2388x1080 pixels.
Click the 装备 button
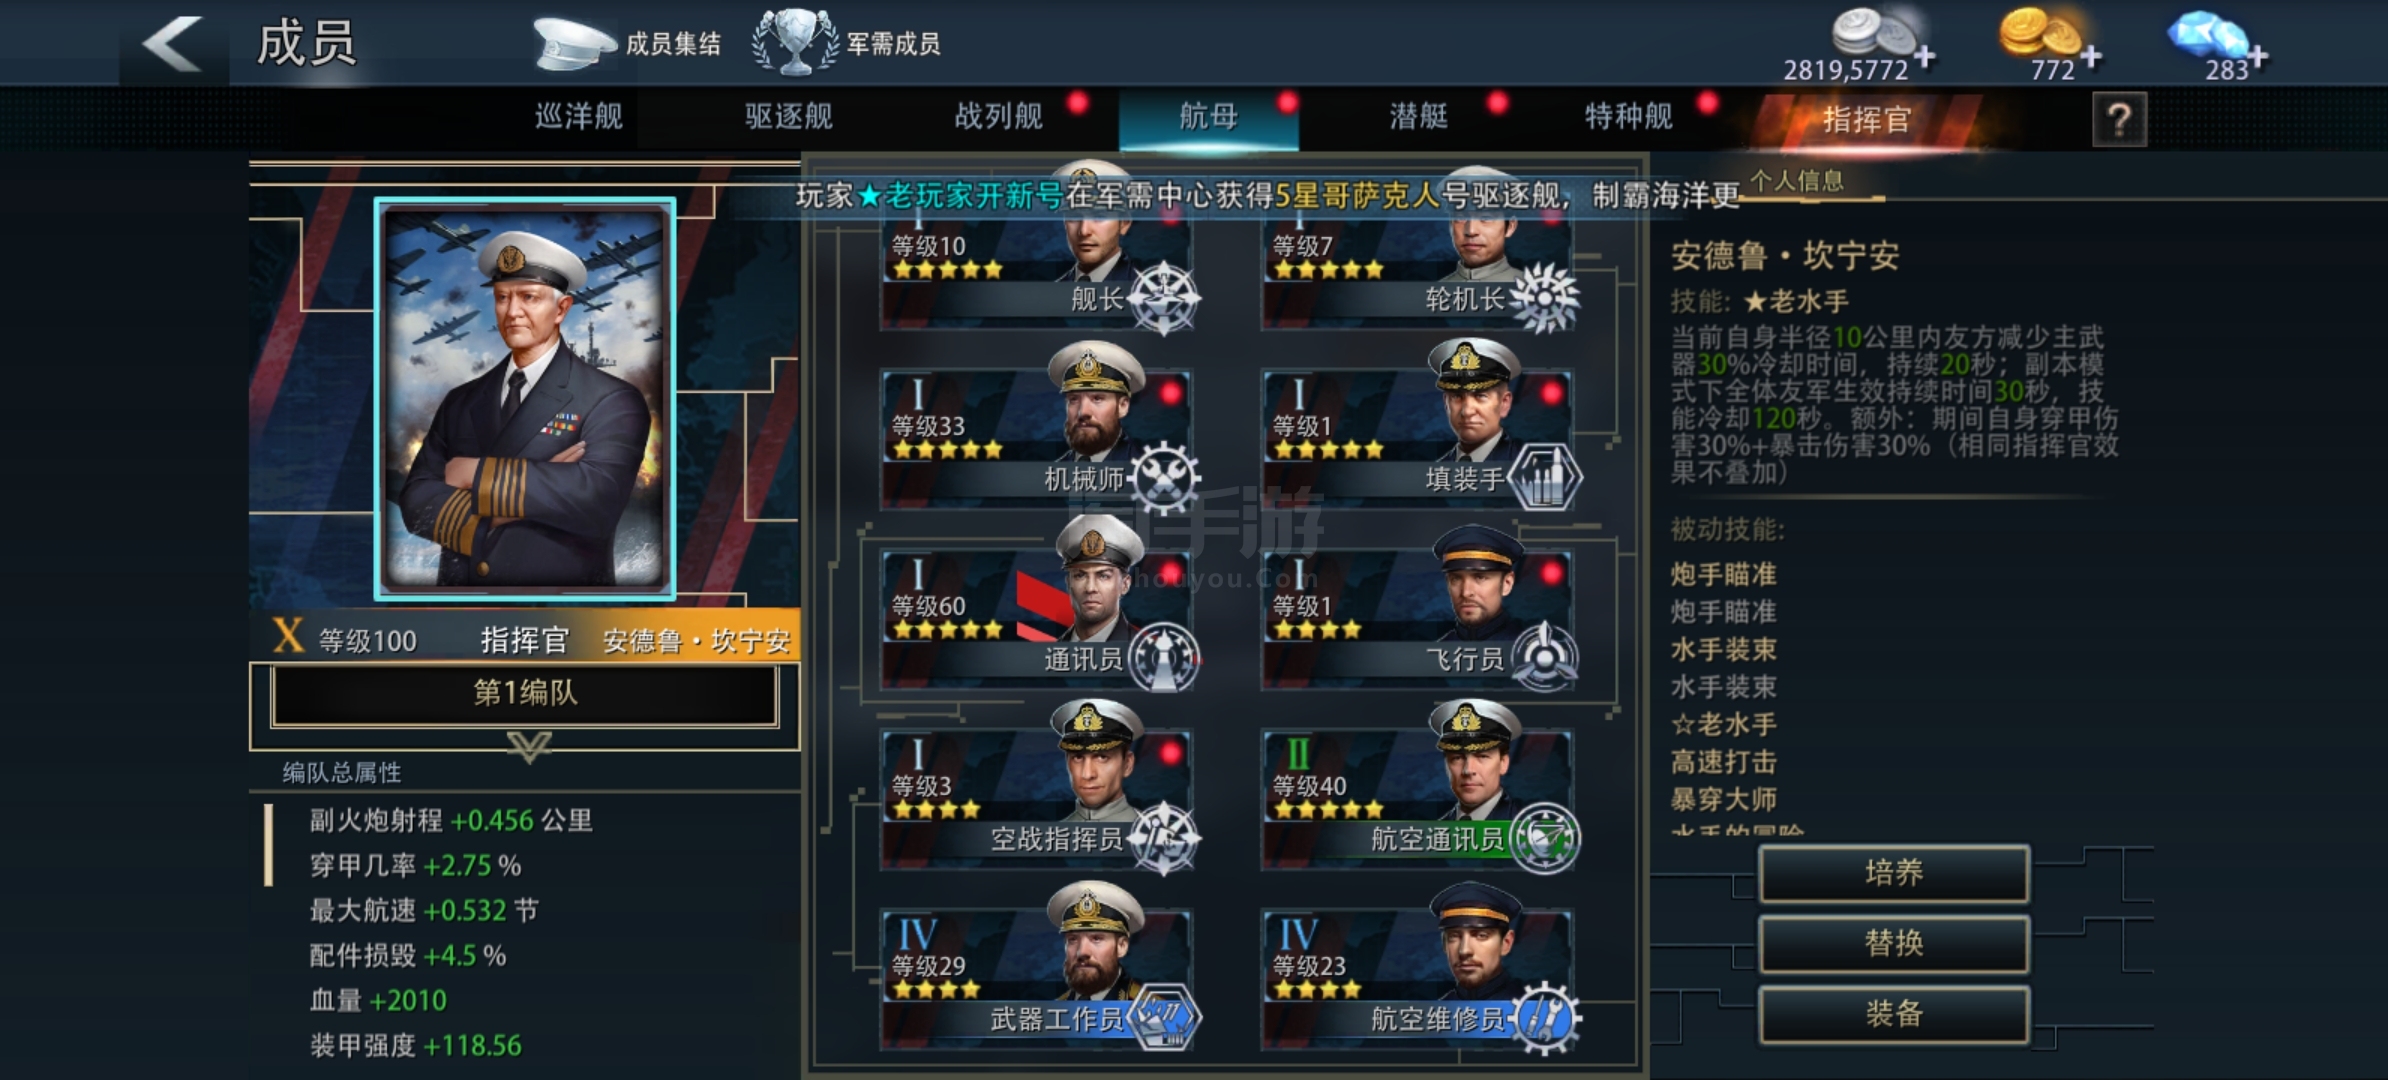(1894, 1014)
